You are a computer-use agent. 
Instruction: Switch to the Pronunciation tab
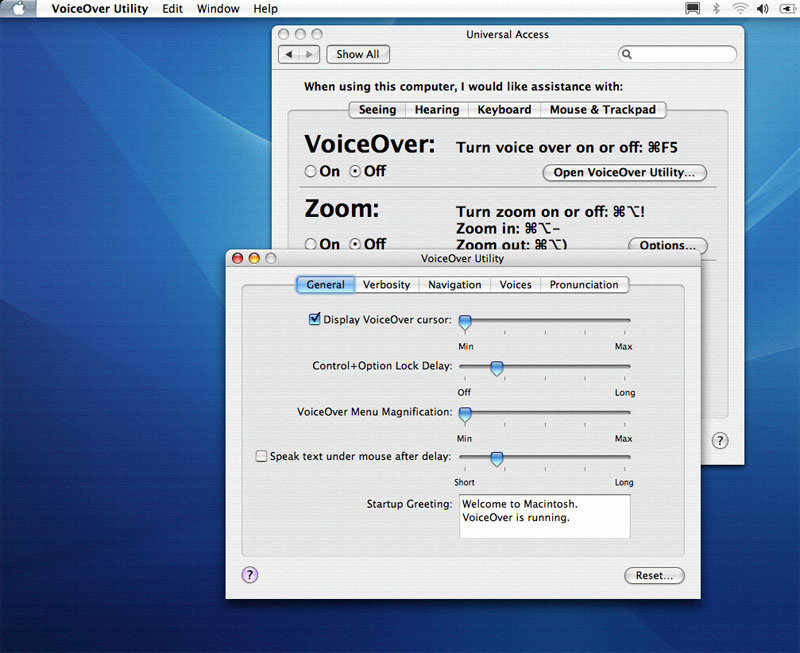[584, 285]
